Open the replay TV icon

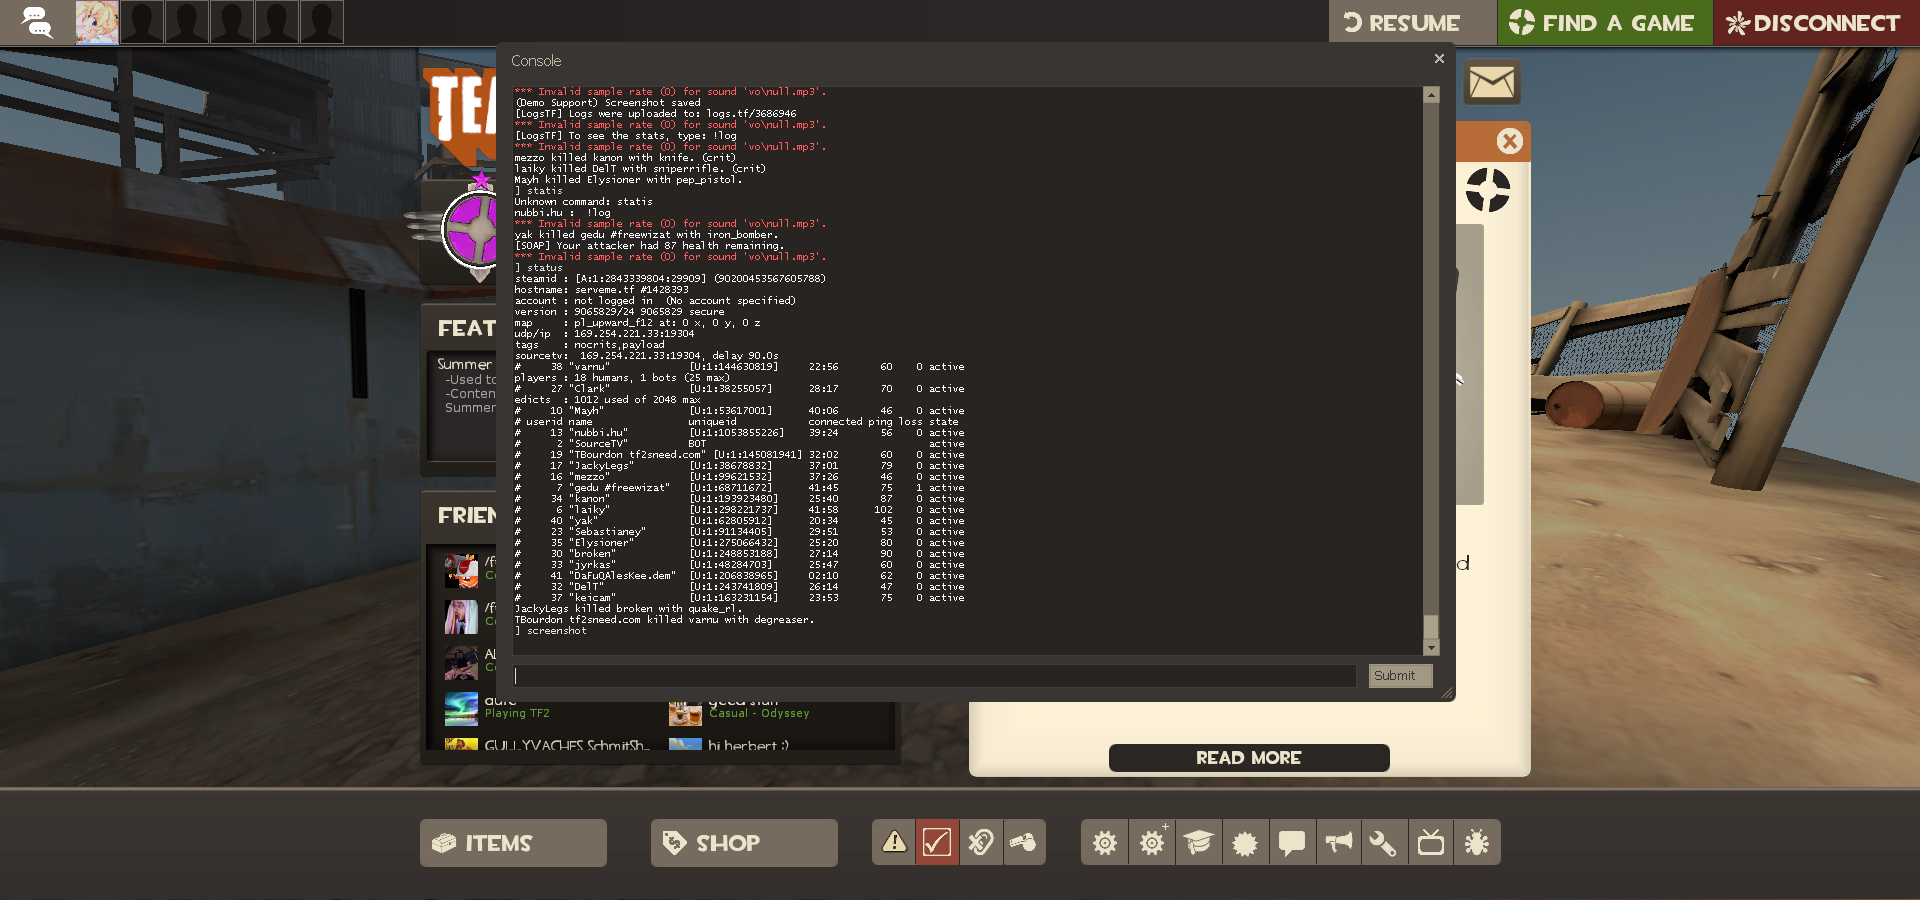point(1431,843)
